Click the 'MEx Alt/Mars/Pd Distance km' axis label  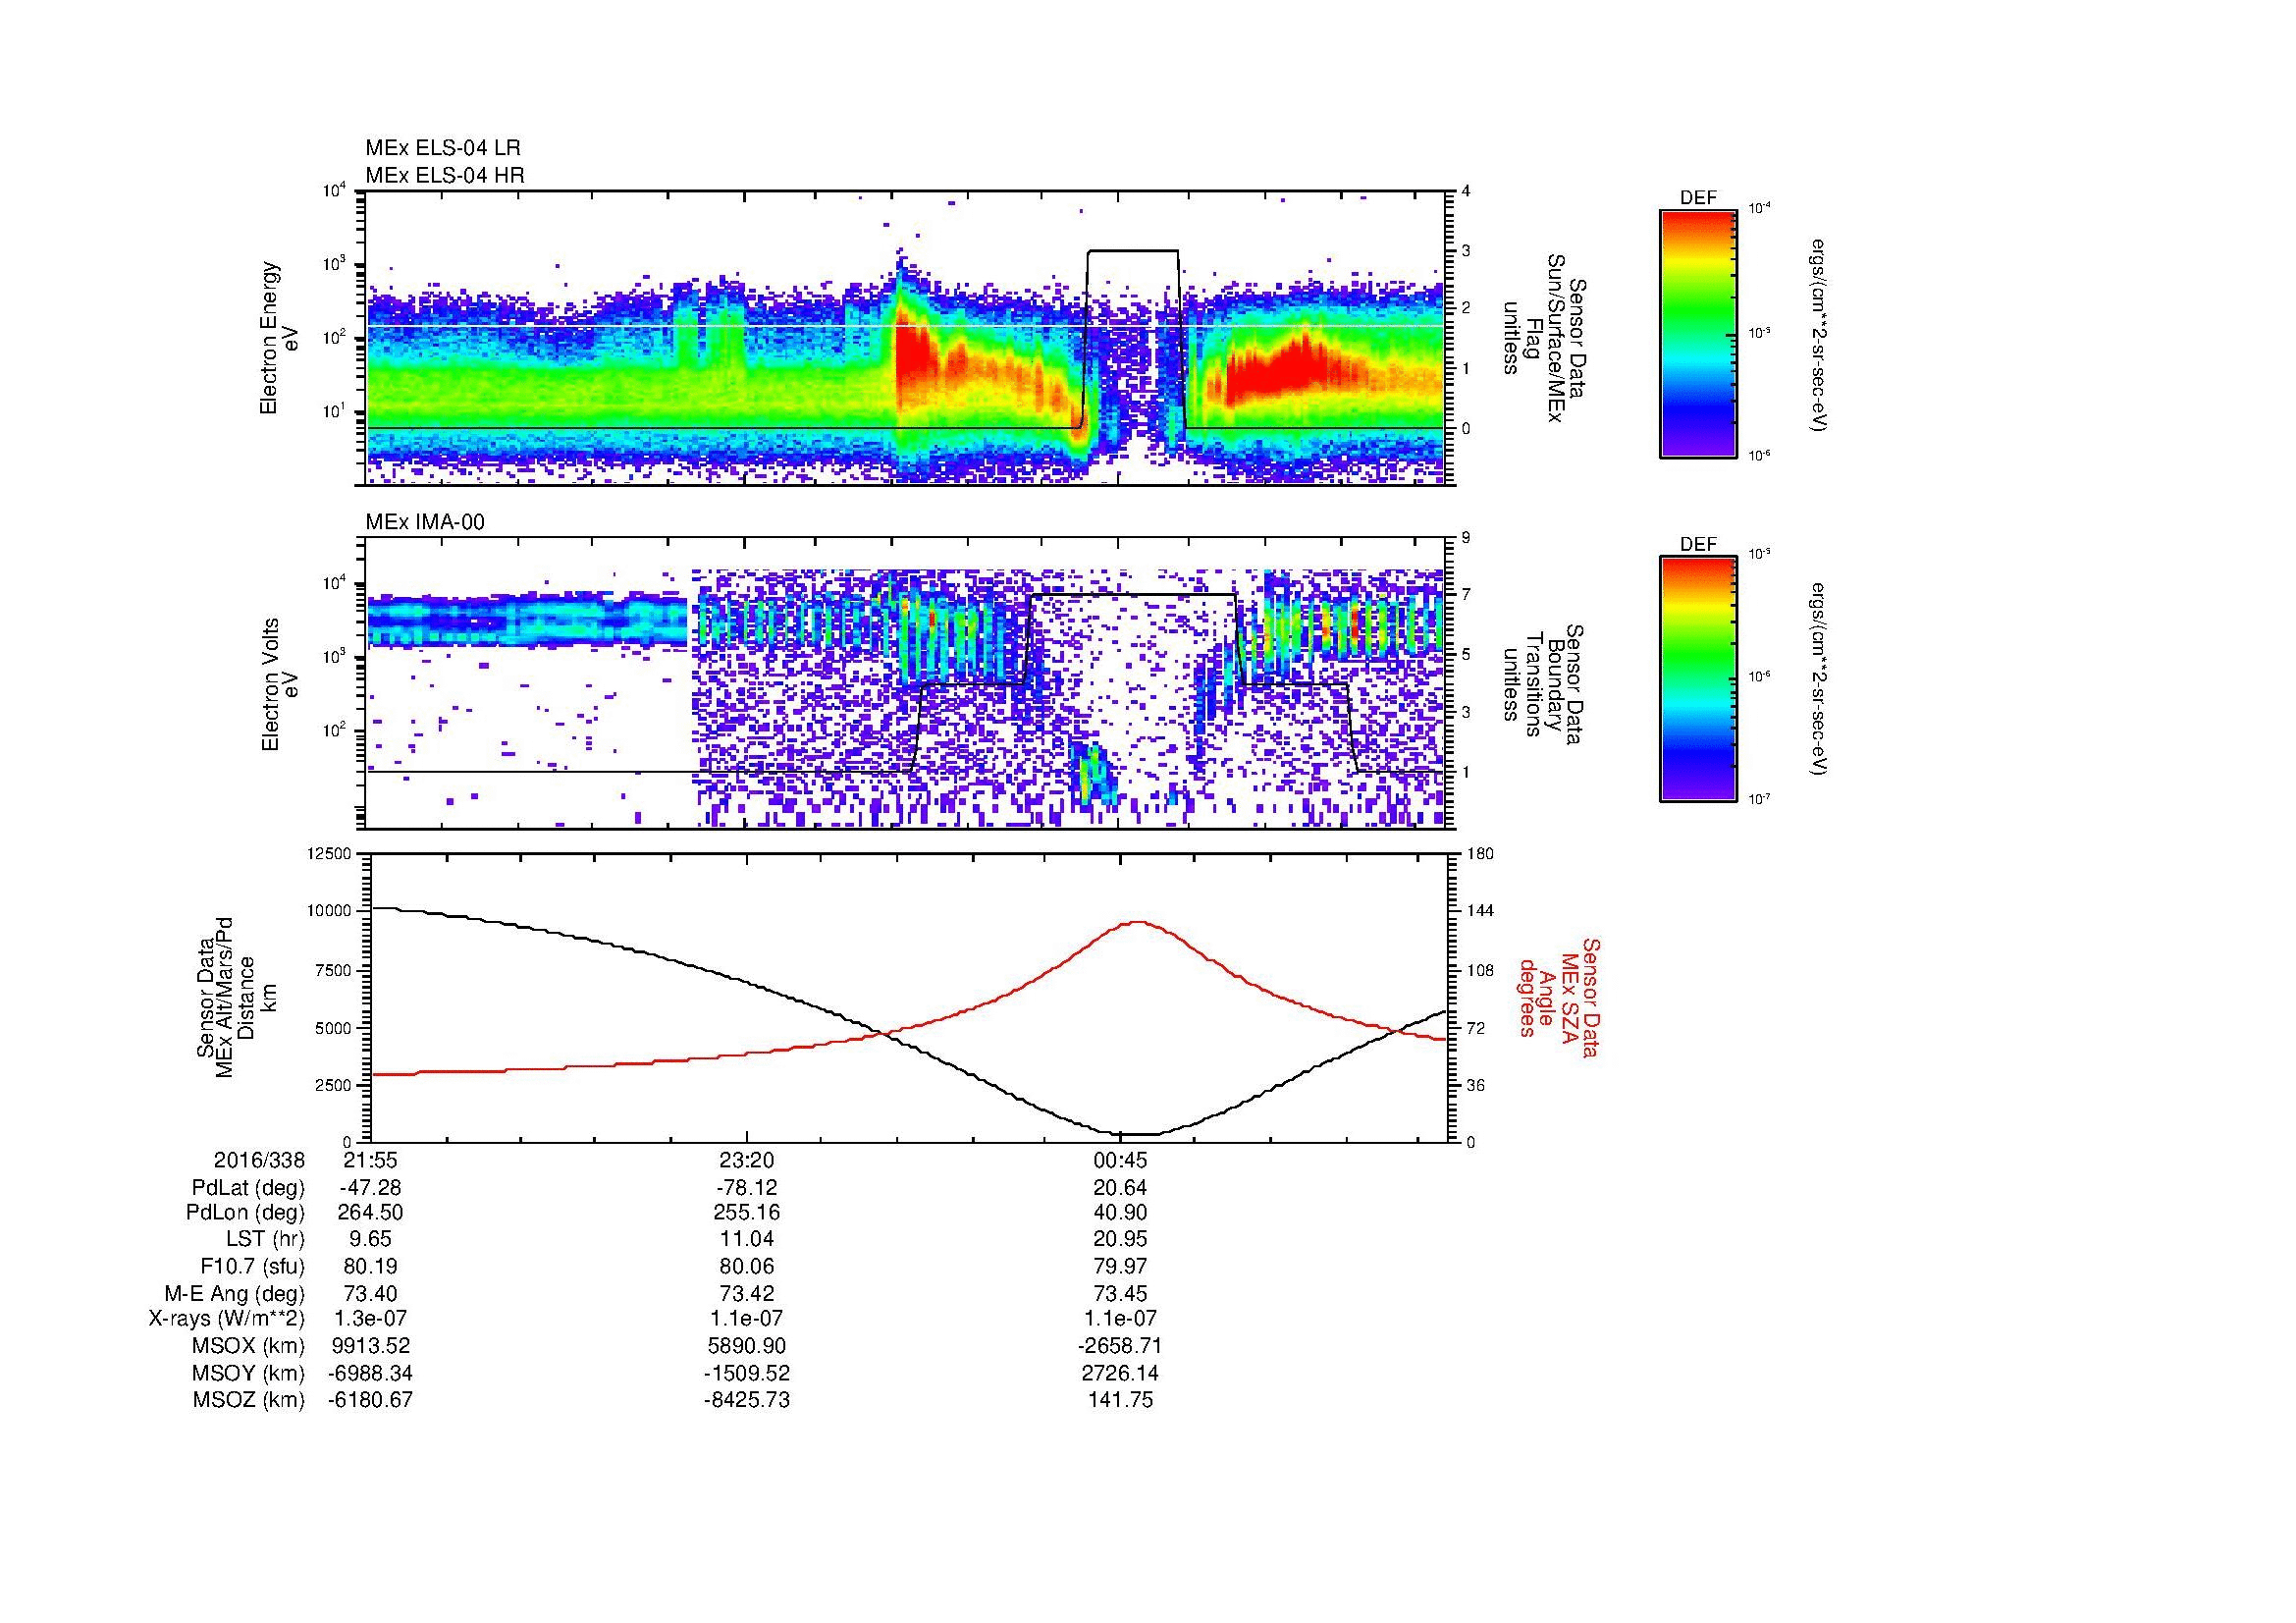coord(236,997)
